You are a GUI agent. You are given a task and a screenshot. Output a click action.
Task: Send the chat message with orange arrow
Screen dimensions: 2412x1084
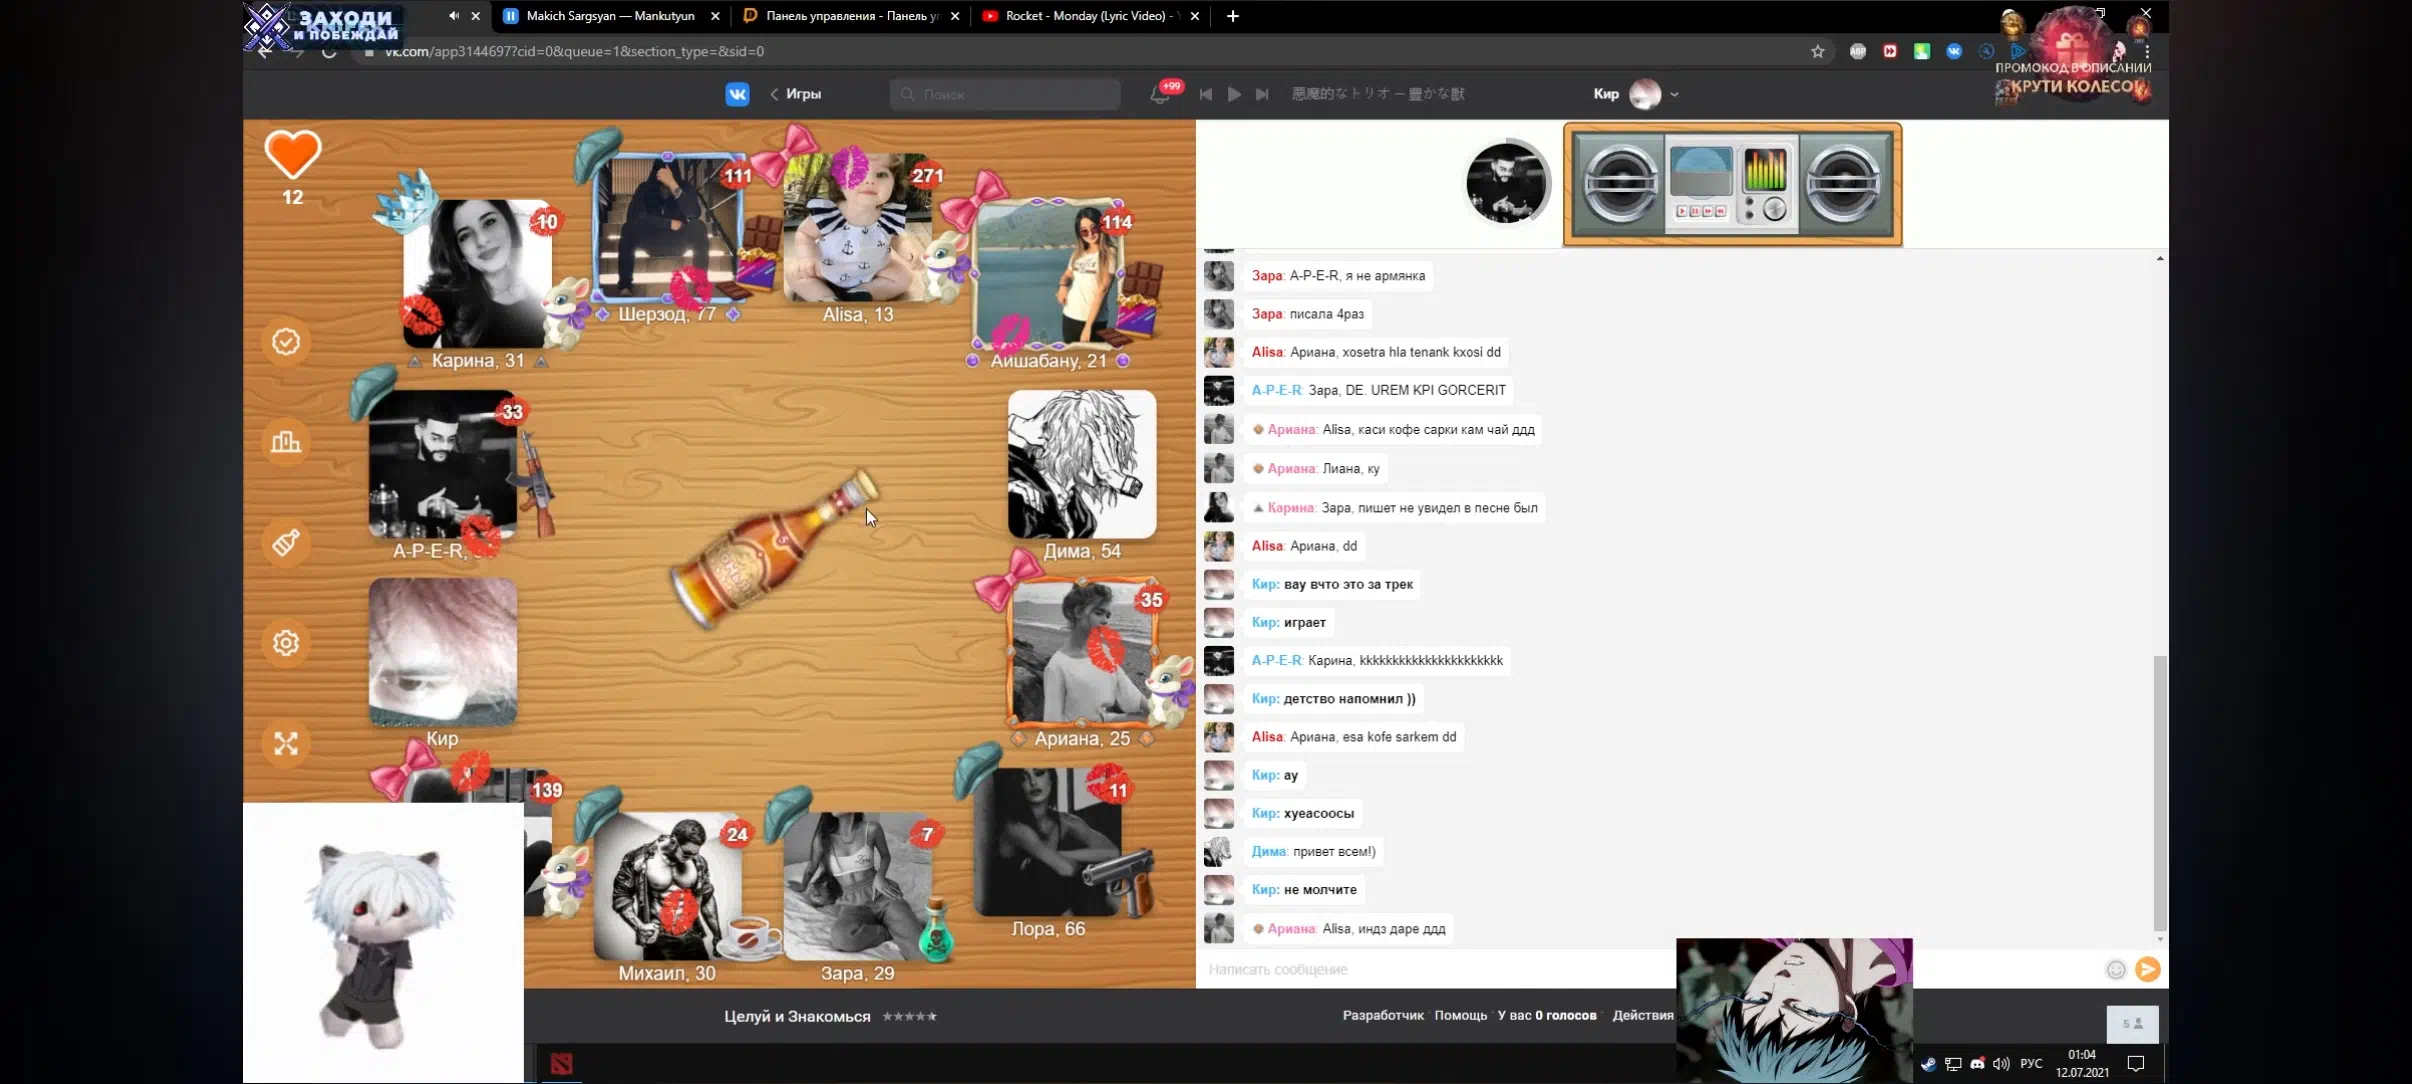[2148, 969]
